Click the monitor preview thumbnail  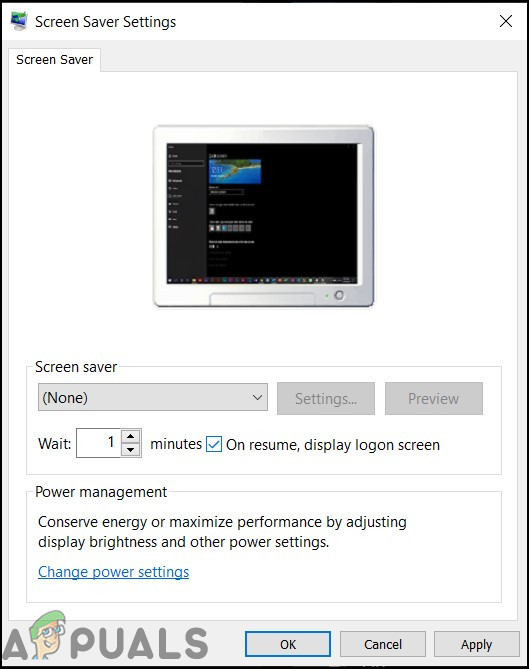(x=264, y=216)
